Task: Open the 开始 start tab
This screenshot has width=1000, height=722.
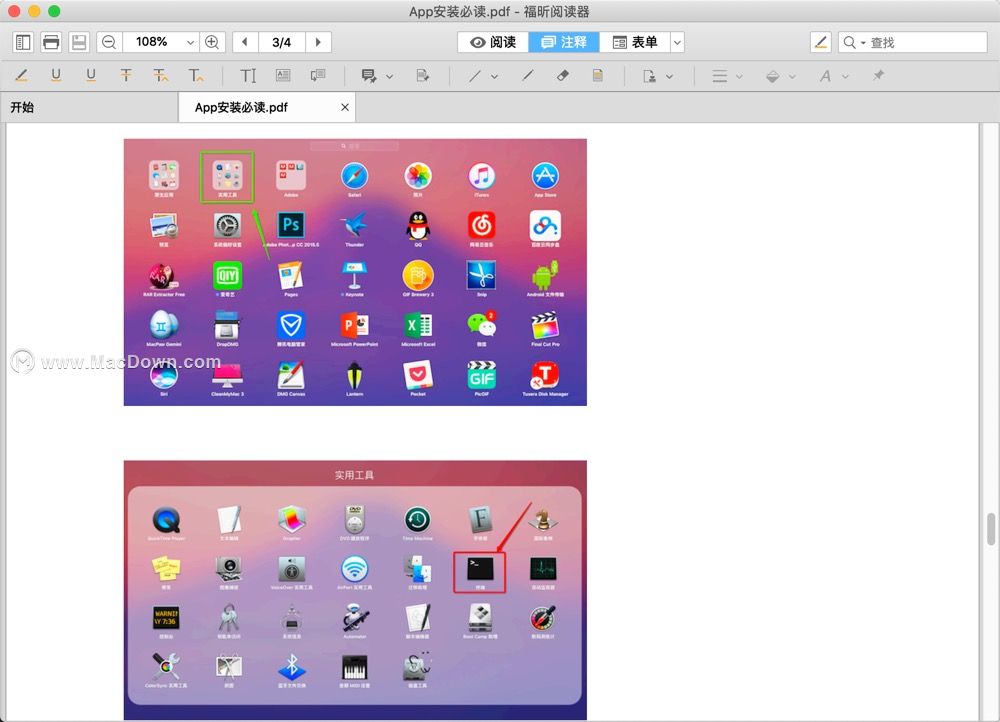Action: tap(89, 107)
